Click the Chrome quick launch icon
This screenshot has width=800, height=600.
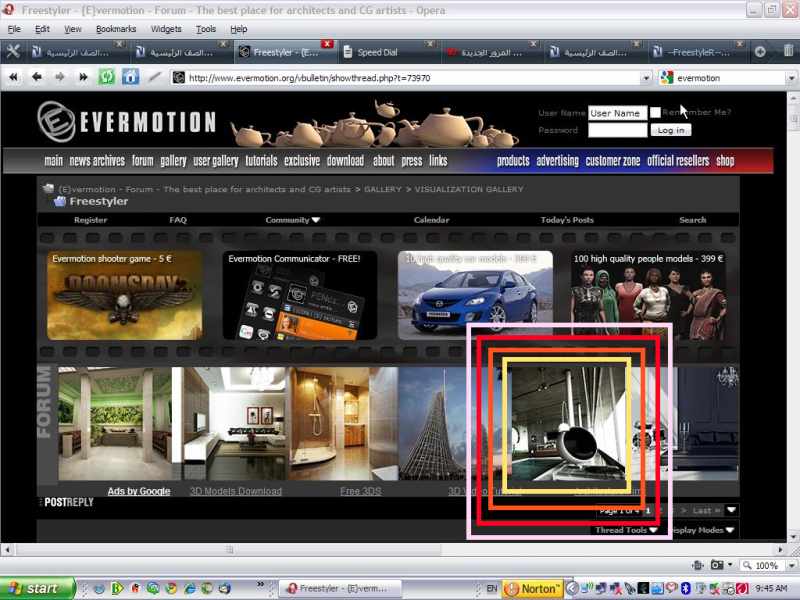pyautogui.click(x=171, y=588)
